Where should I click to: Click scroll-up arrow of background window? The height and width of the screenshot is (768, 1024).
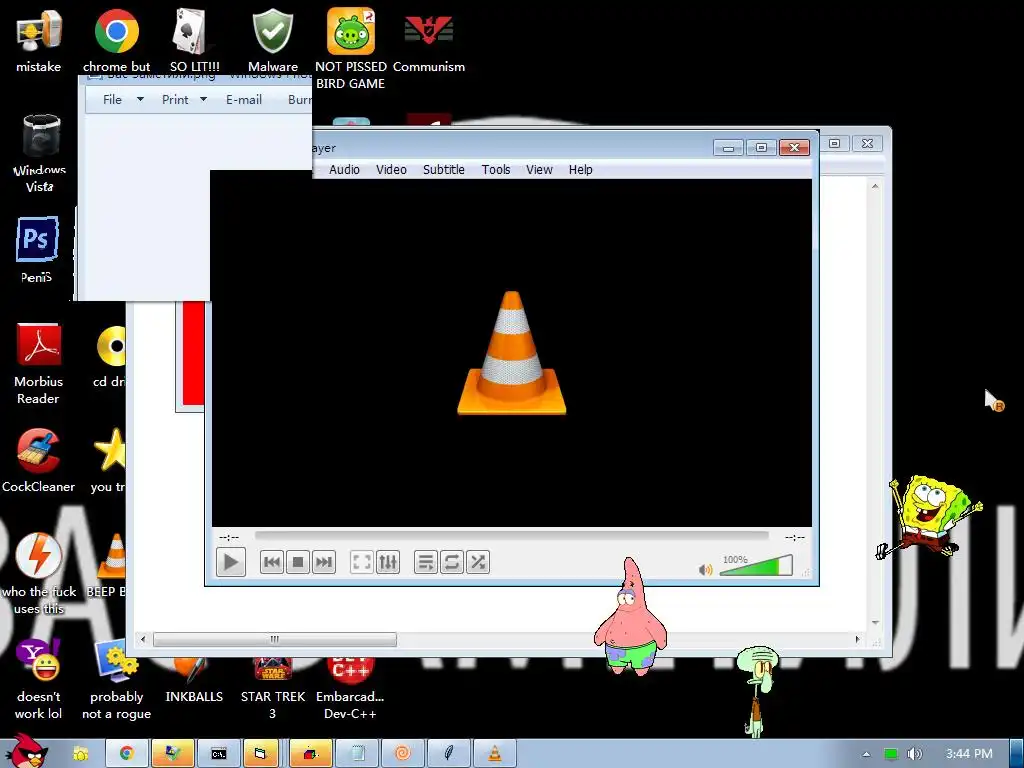click(x=875, y=186)
